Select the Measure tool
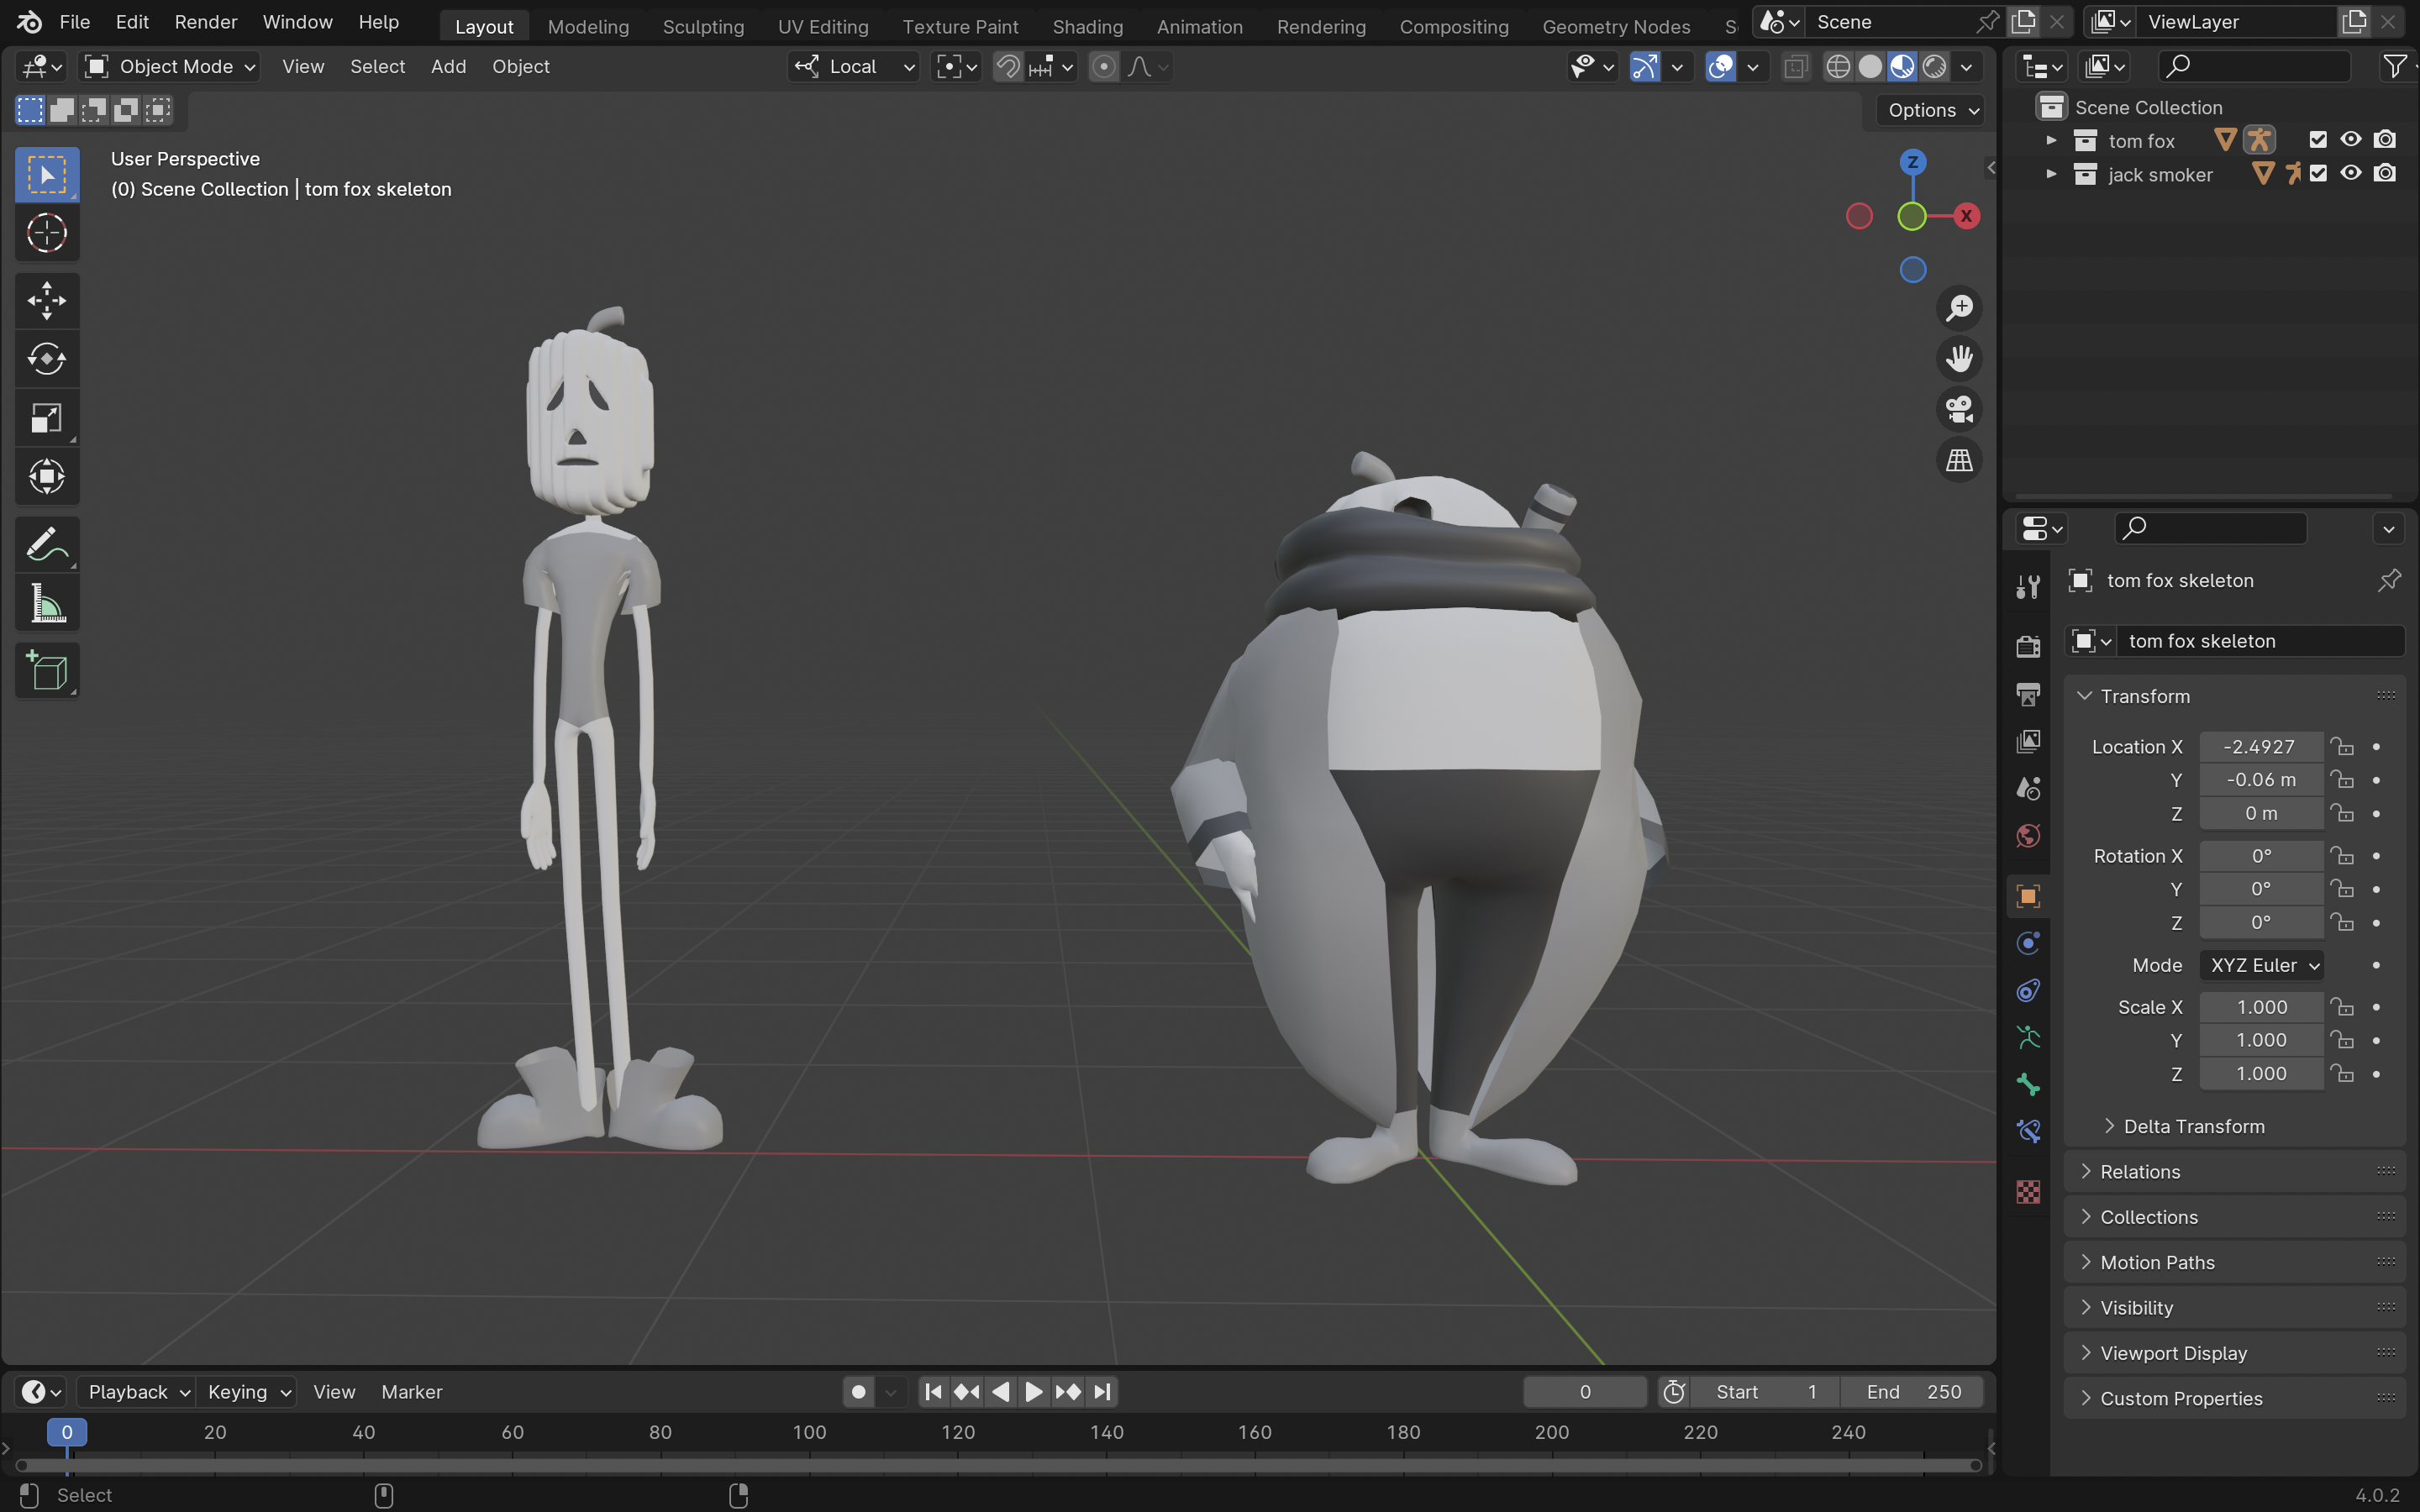This screenshot has height=1512, width=2420. [46, 604]
